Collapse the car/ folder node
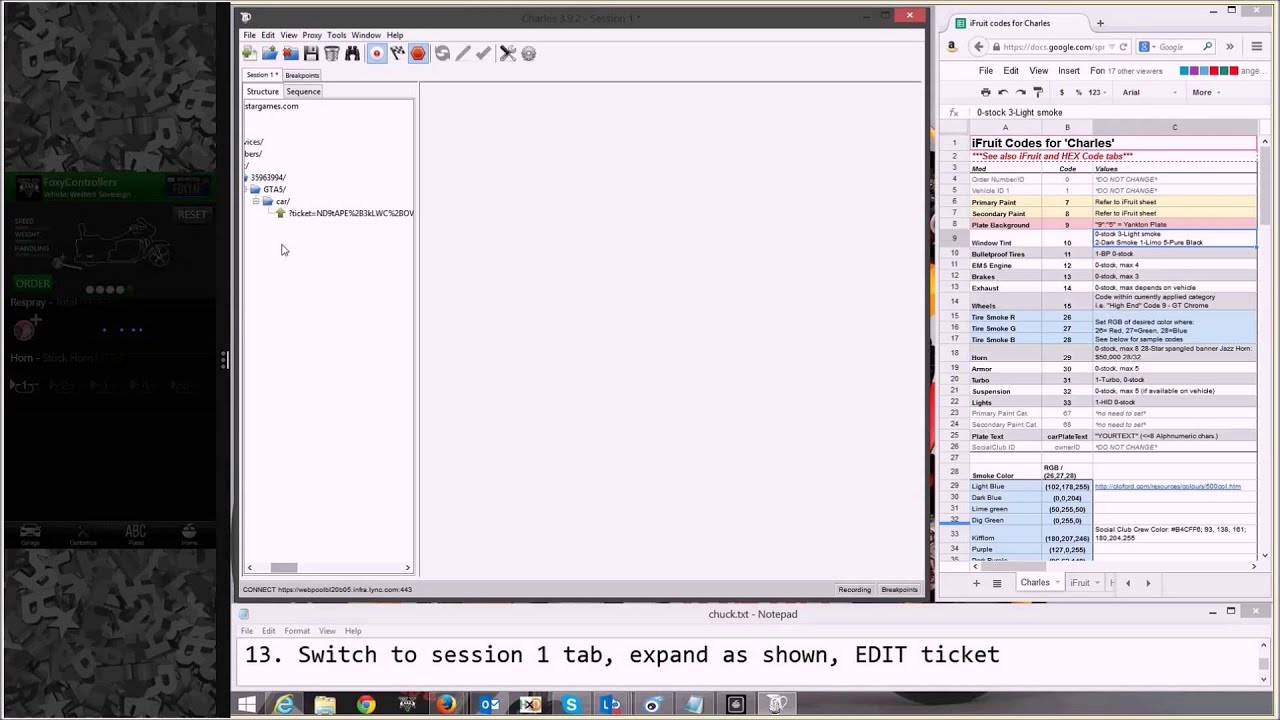This screenshot has height=720, width=1280. pos(256,201)
